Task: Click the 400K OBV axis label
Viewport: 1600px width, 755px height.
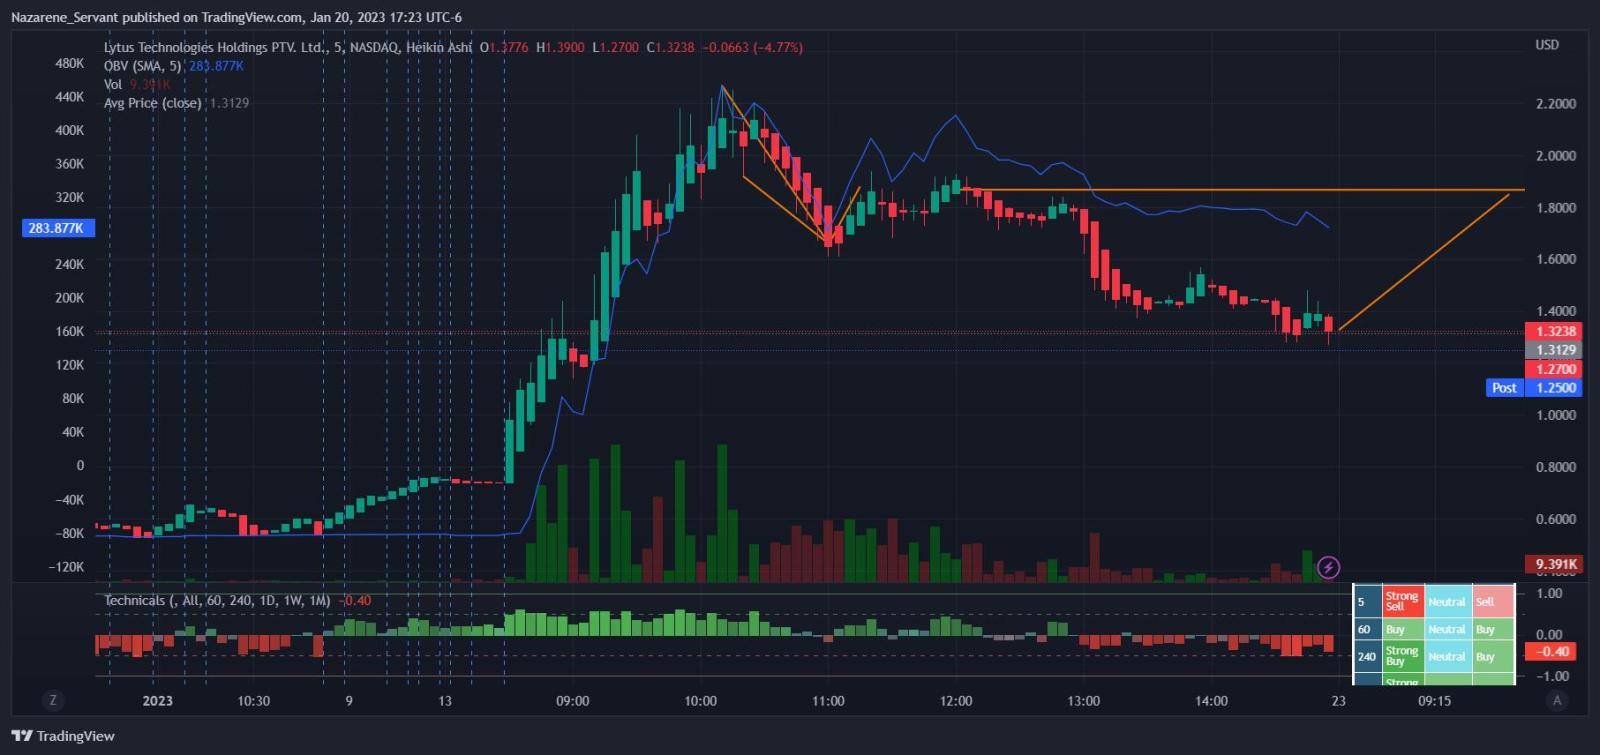Action: (x=69, y=130)
